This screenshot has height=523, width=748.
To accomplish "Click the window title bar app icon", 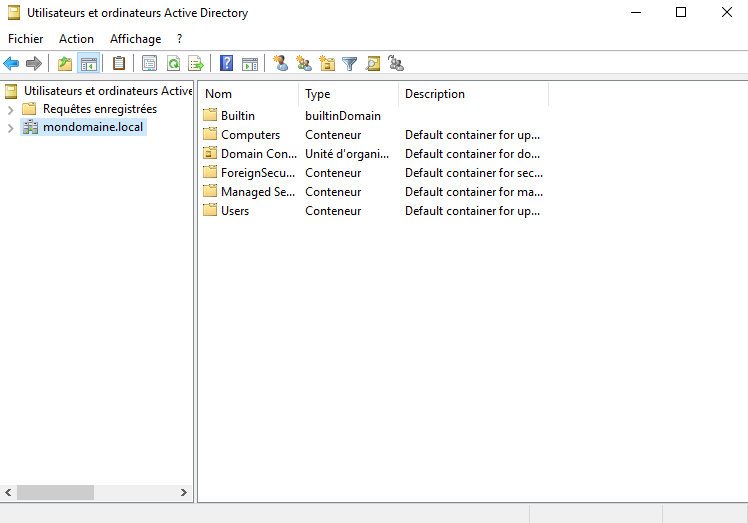I will pos(14,12).
